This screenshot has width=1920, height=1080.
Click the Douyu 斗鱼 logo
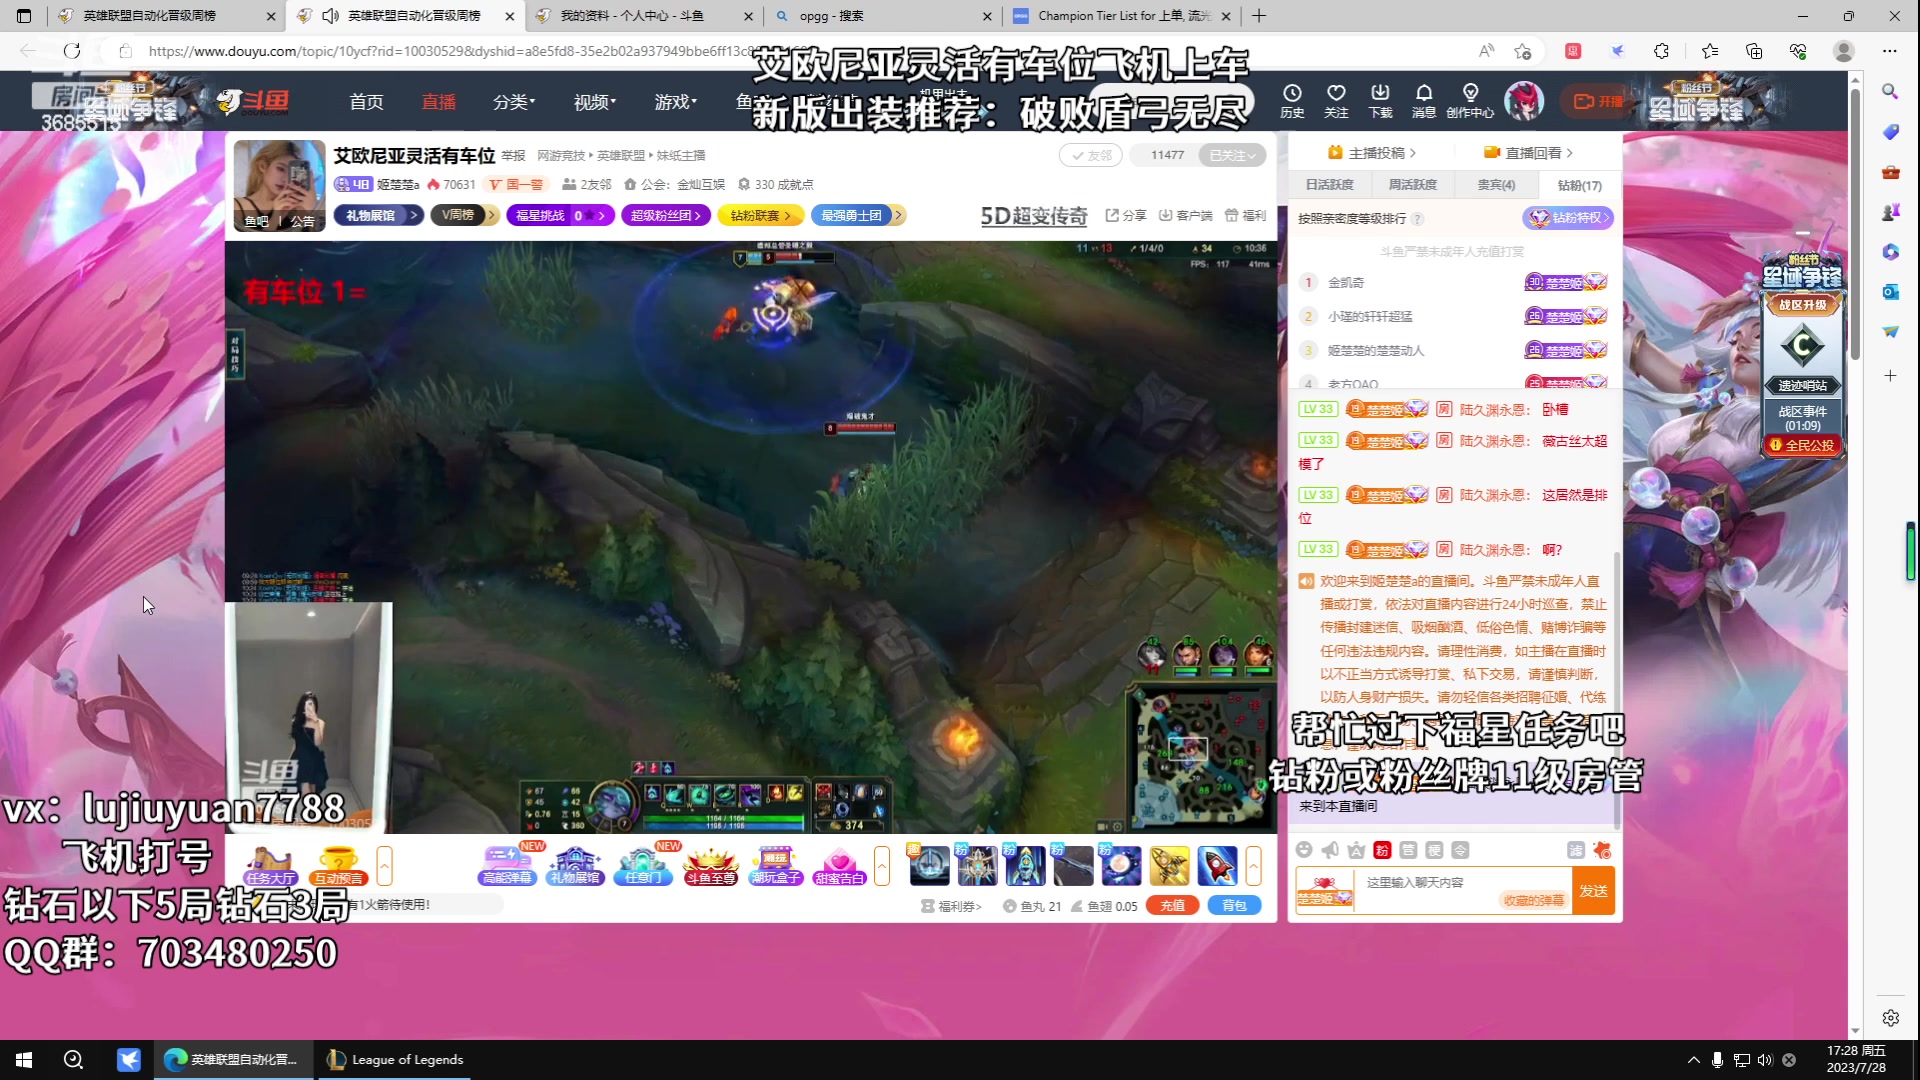click(254, 101)
